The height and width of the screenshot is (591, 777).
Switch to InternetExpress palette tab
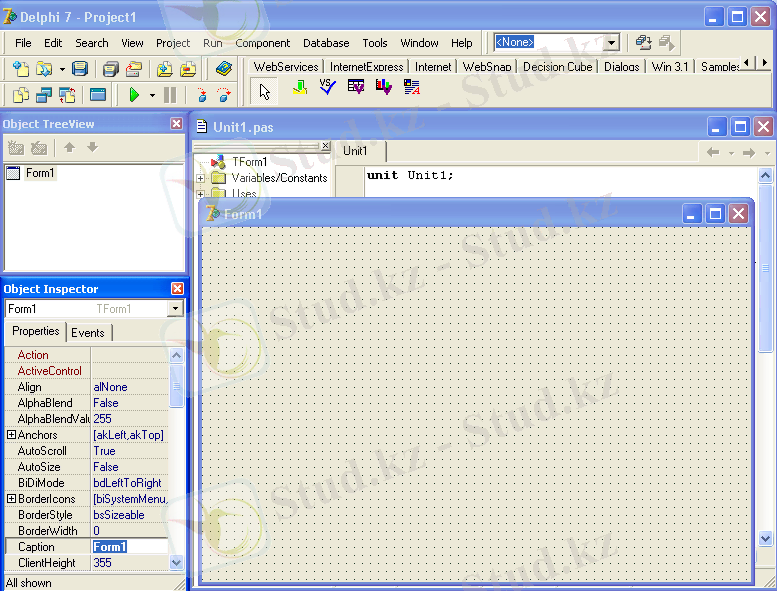(x=367, y=66)
